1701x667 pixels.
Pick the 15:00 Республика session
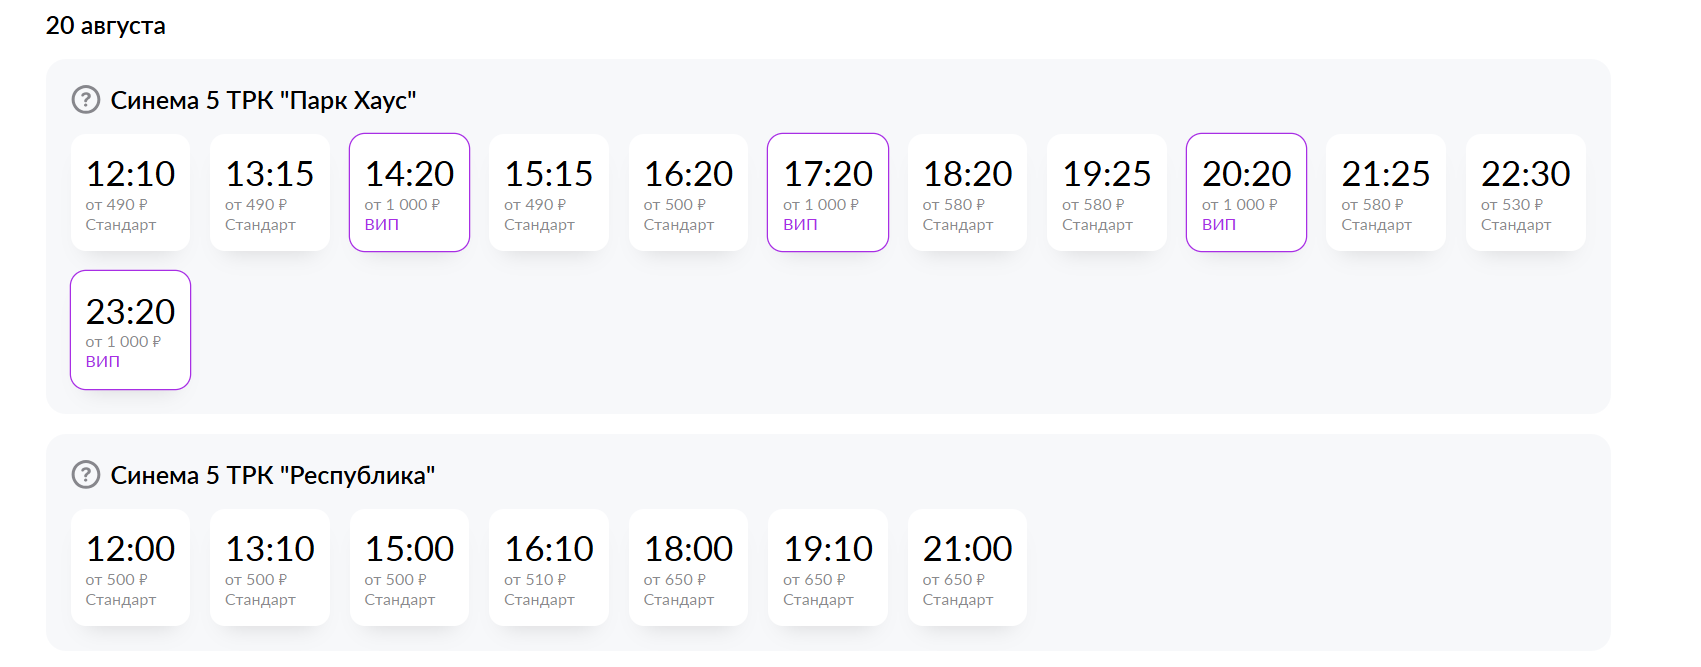pos(409,568)
